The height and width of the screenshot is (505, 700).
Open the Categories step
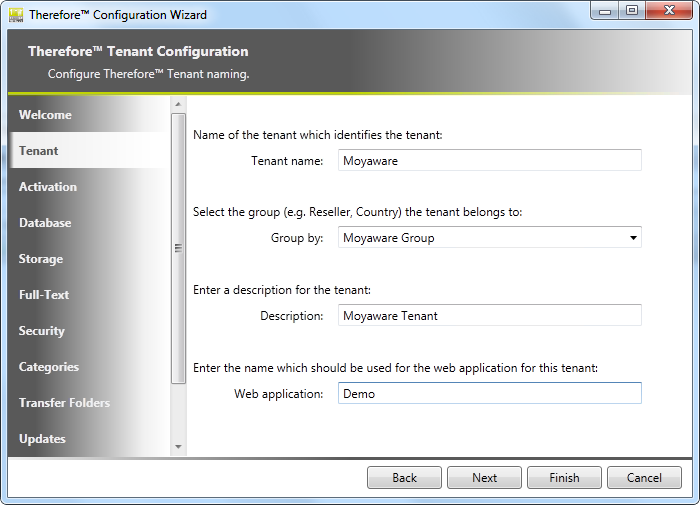click(x=49, y=367)
